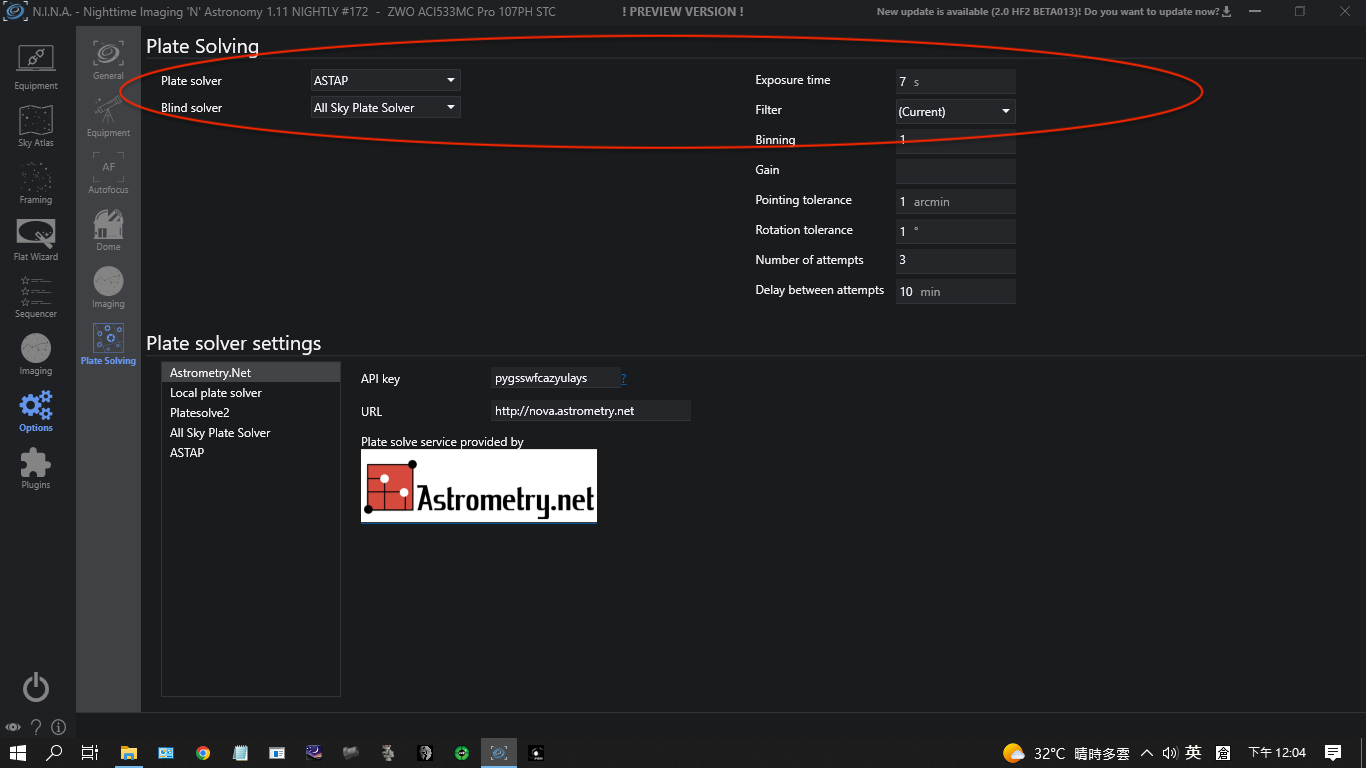Select Local plate solver in settings list
Image resolution: width=1366 pixels, height=768 pixels.
[251, 392]
